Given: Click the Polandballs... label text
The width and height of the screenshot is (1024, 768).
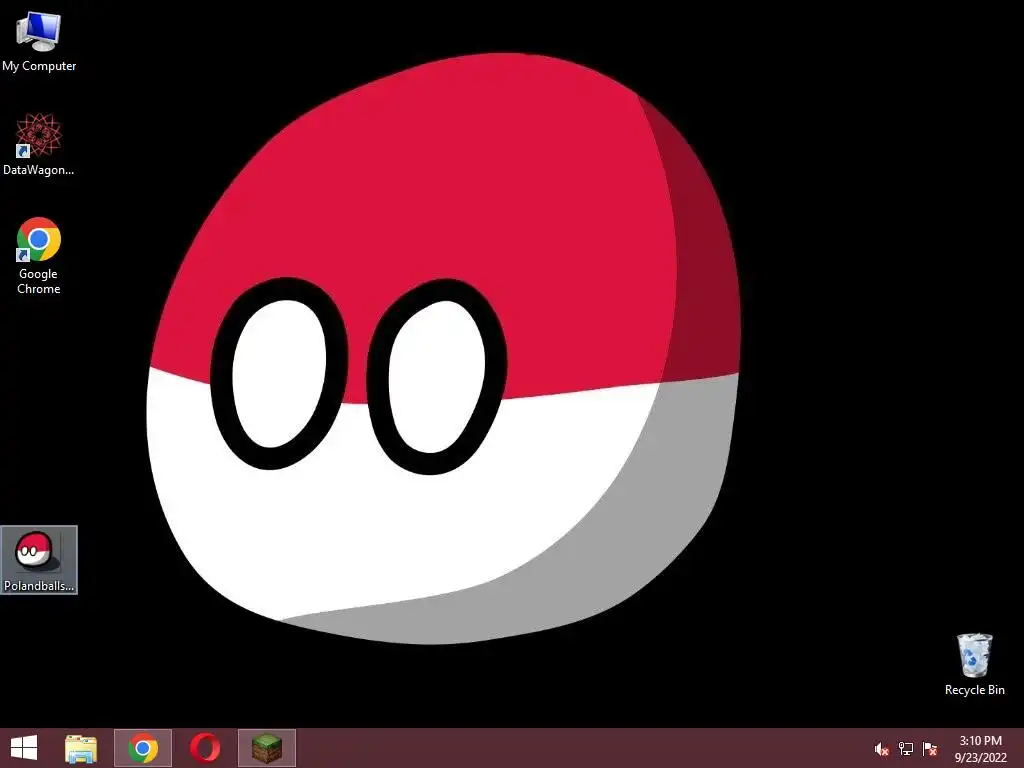Looking at the screenshot, I should click(x=39, y=586).
